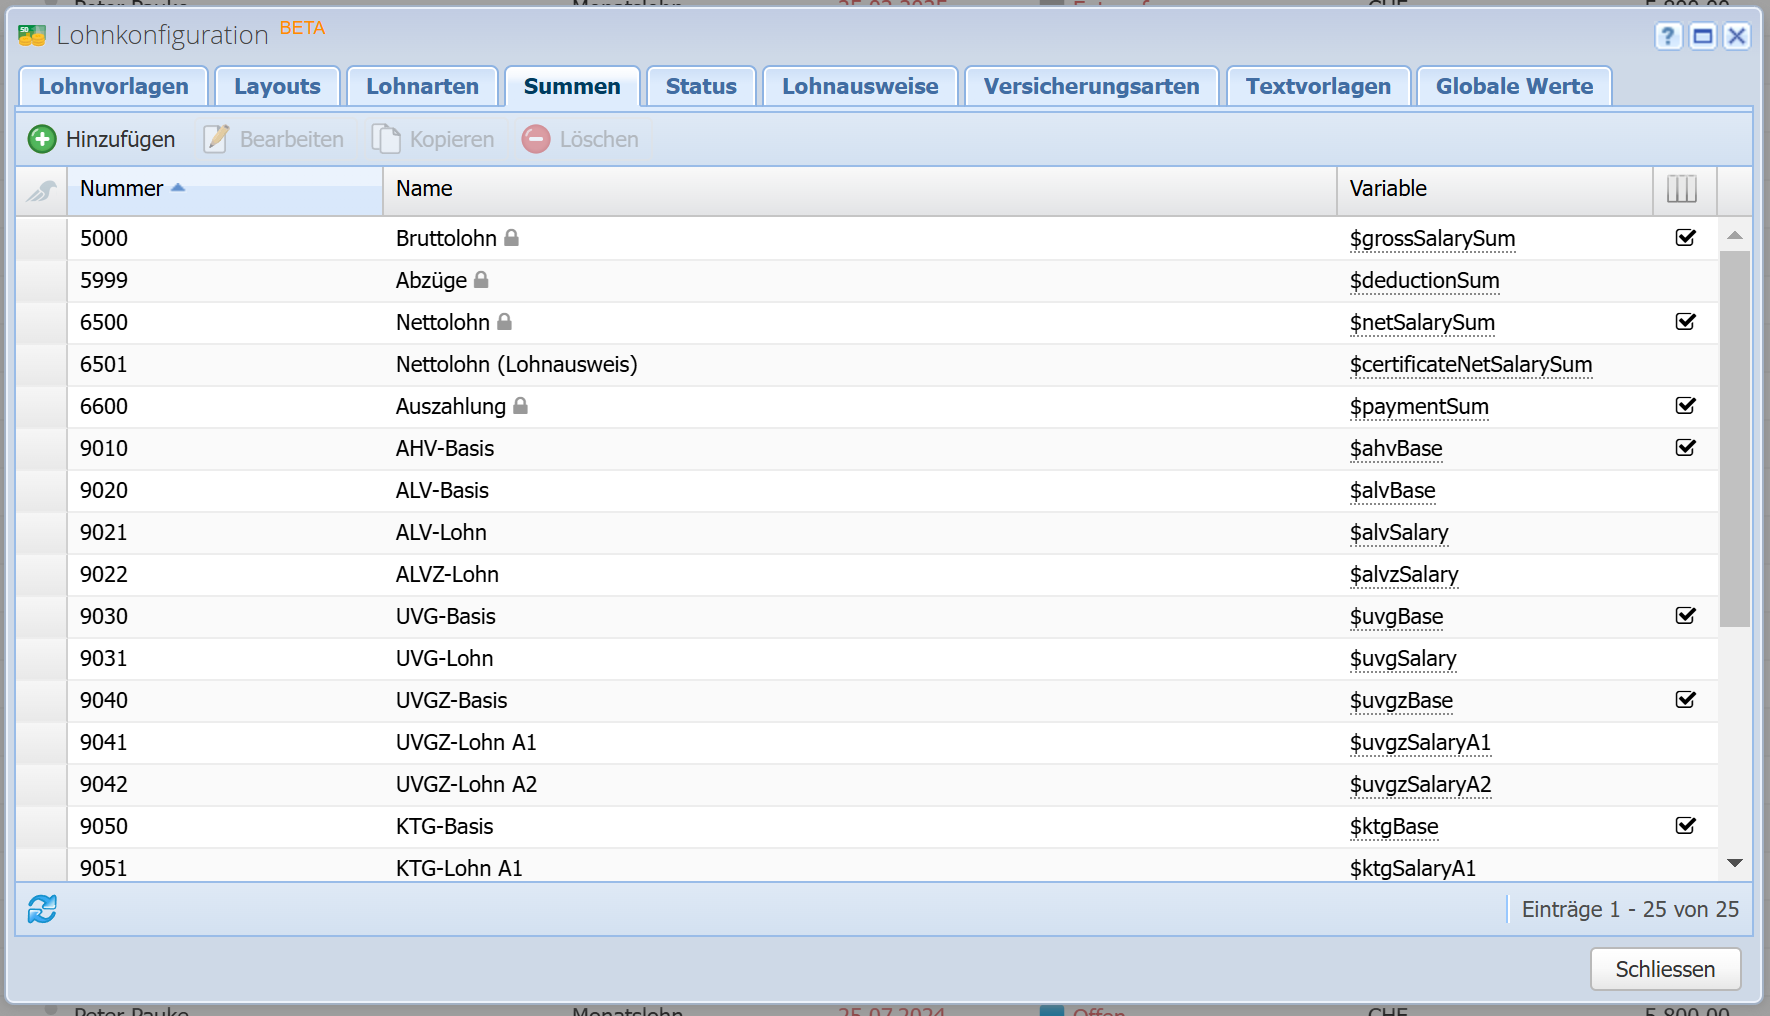Toggle the checkbox in the Bruttolohn row
The width and height of the screenshot is (1770, 1016).
tap(1685, 238)
